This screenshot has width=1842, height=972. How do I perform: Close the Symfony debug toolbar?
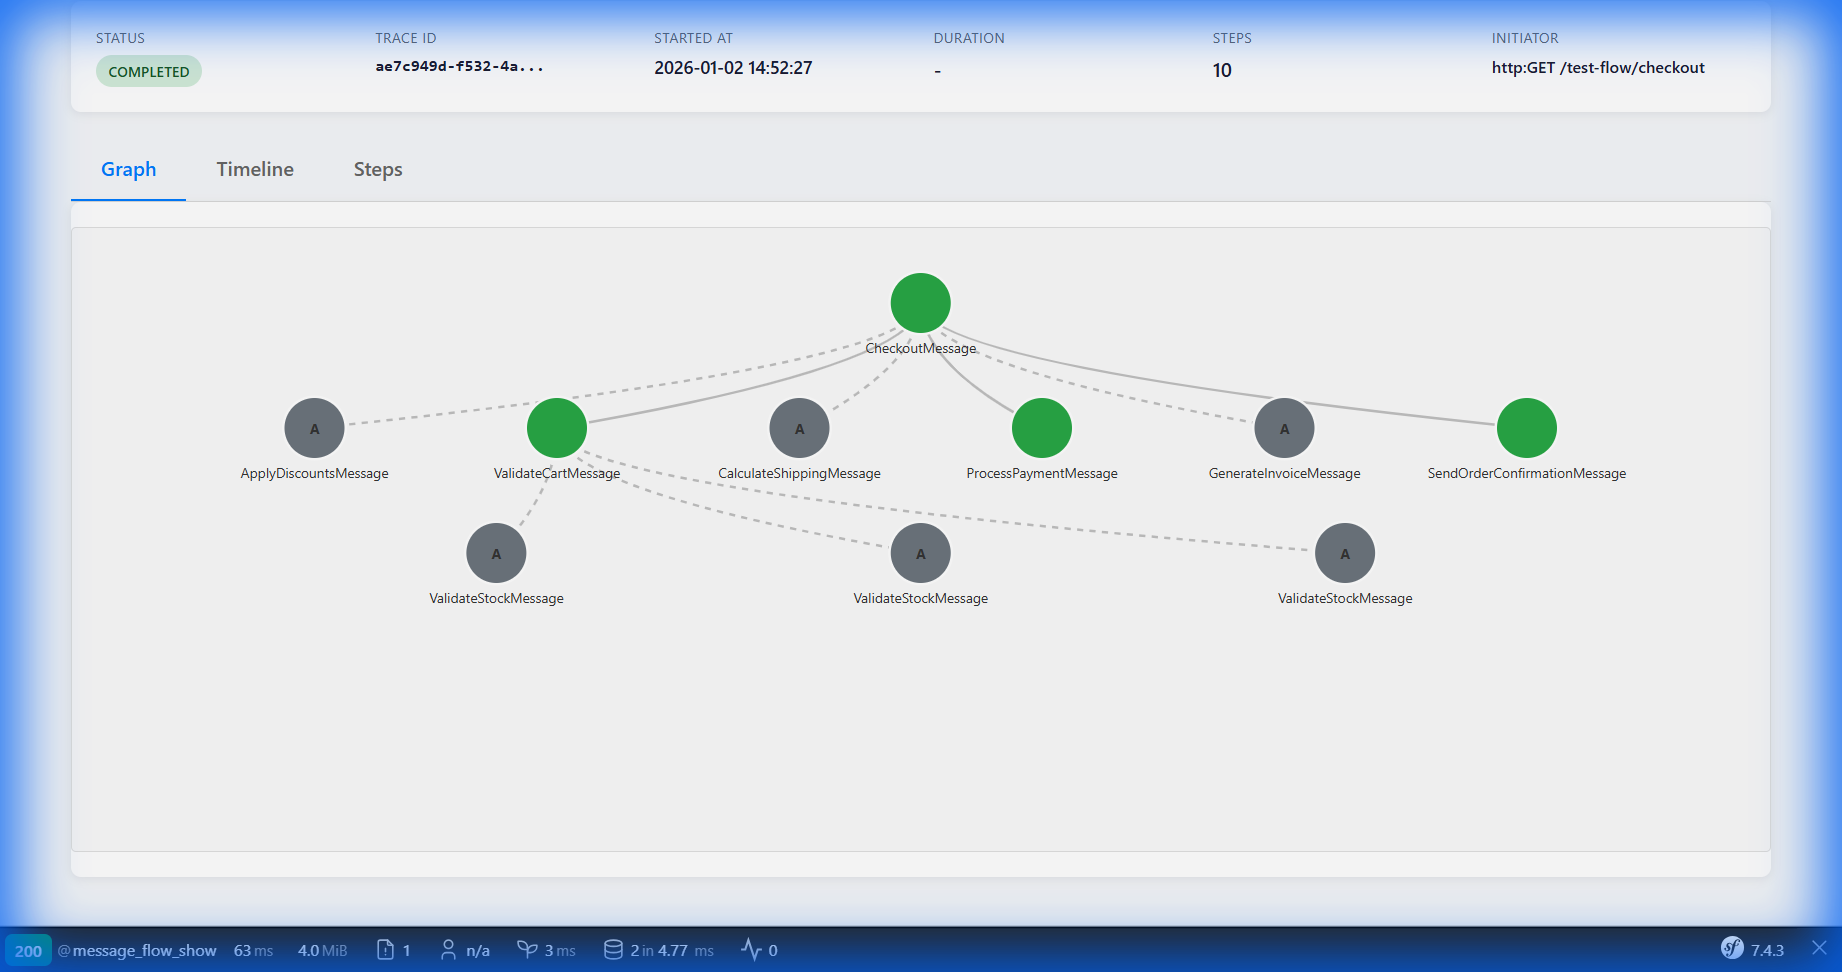tap(1818, 948)
